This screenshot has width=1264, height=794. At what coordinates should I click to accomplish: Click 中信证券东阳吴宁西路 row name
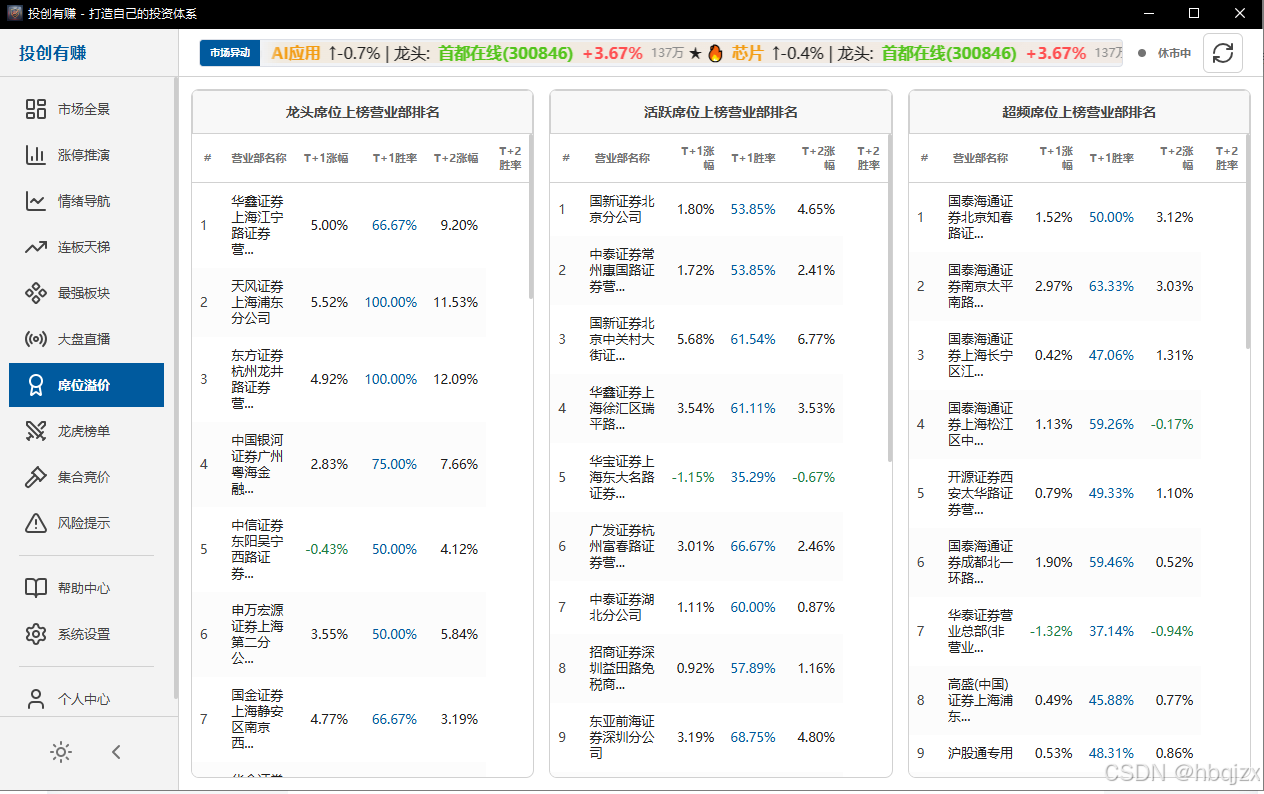tap(257, 549)
